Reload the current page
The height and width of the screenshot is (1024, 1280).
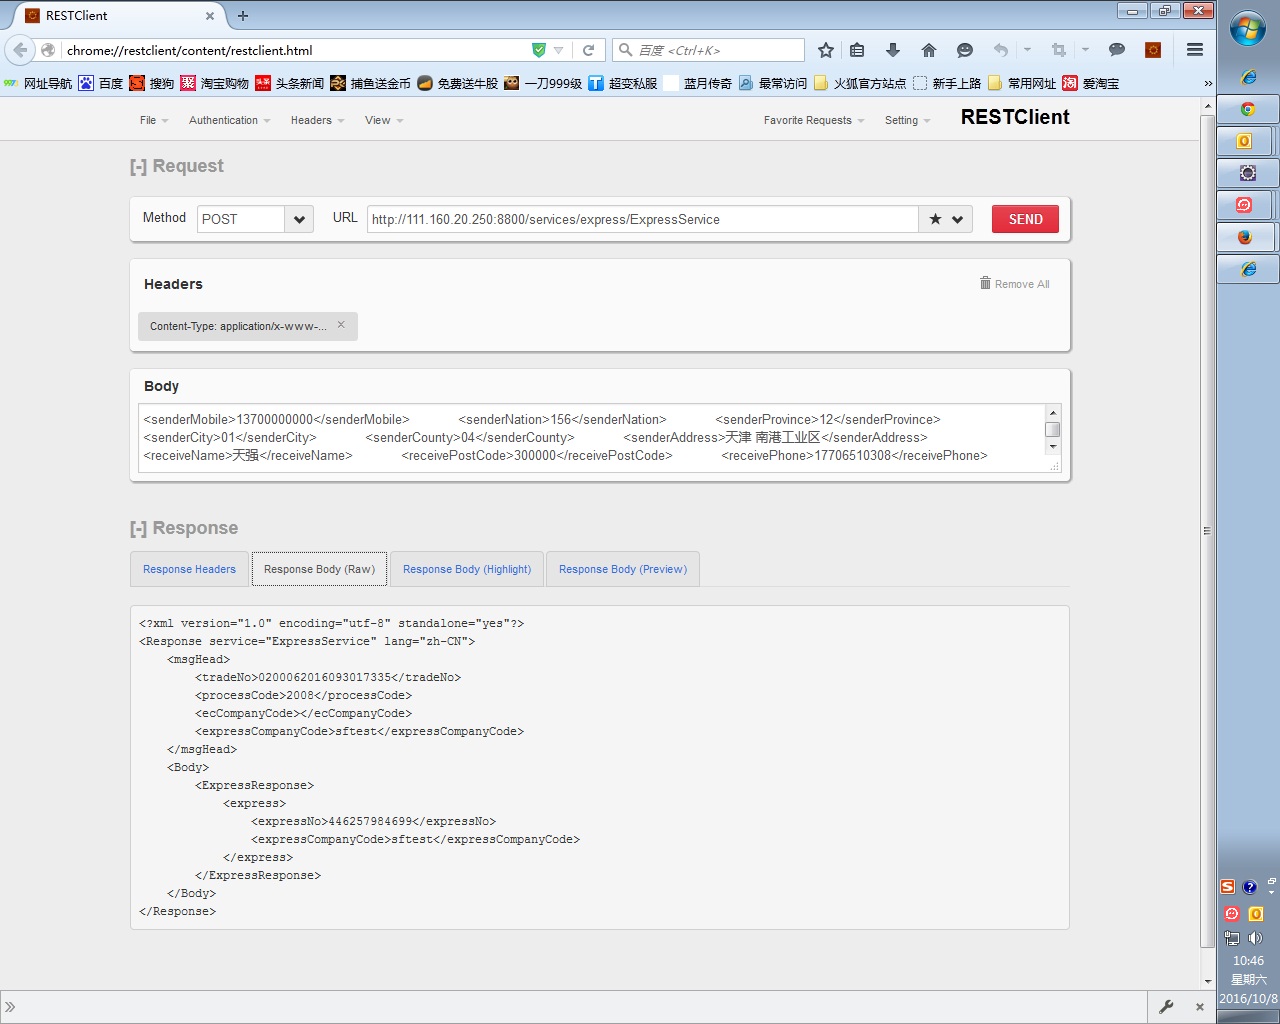tap(589, 50)
